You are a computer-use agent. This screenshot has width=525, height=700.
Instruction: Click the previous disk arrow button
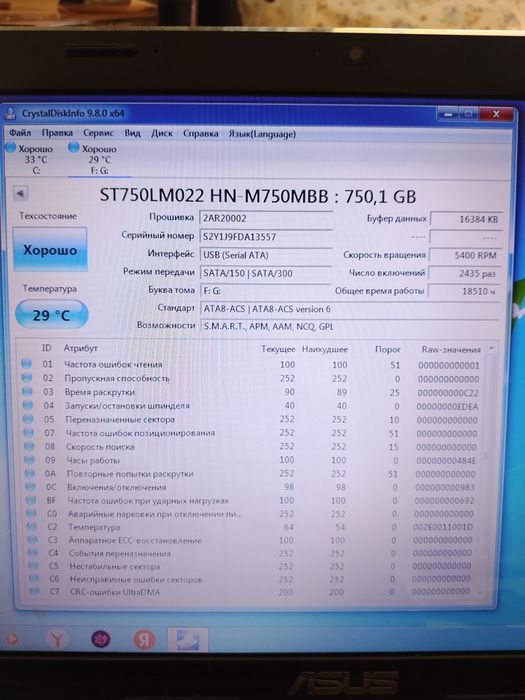[x=20, y=194]
